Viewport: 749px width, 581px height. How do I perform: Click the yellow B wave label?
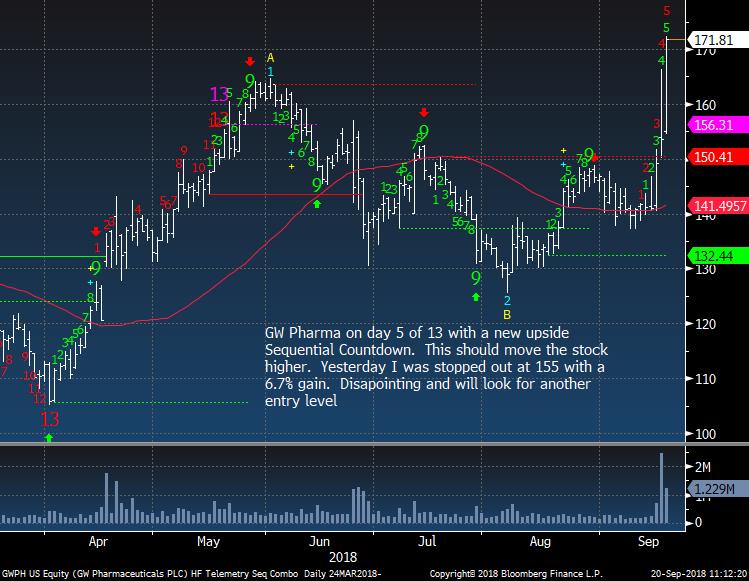(x=507, y=315)
